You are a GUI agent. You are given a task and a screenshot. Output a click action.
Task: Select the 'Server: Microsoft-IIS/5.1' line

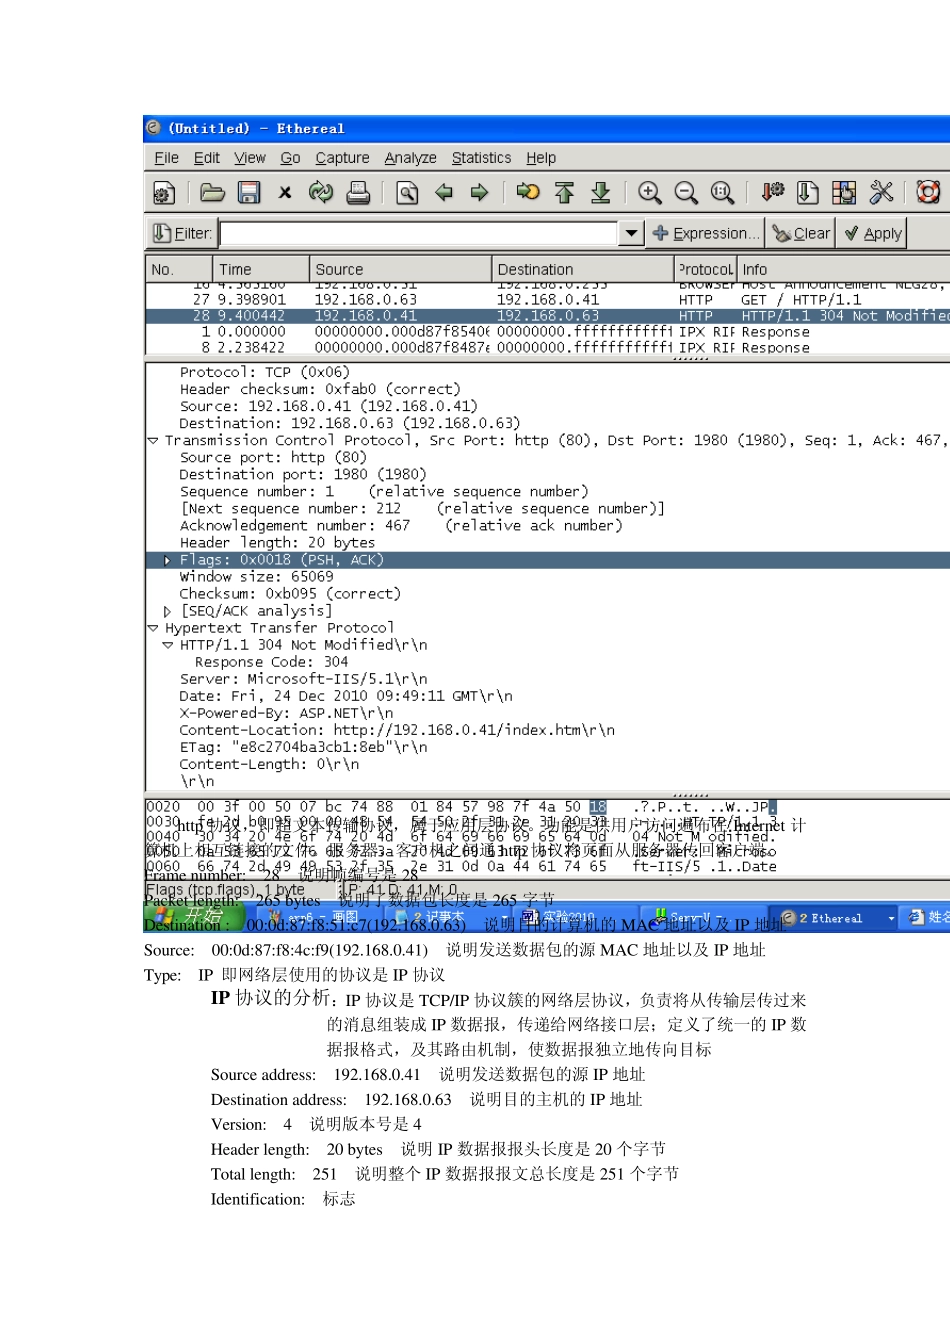click(x=303, y=679)
